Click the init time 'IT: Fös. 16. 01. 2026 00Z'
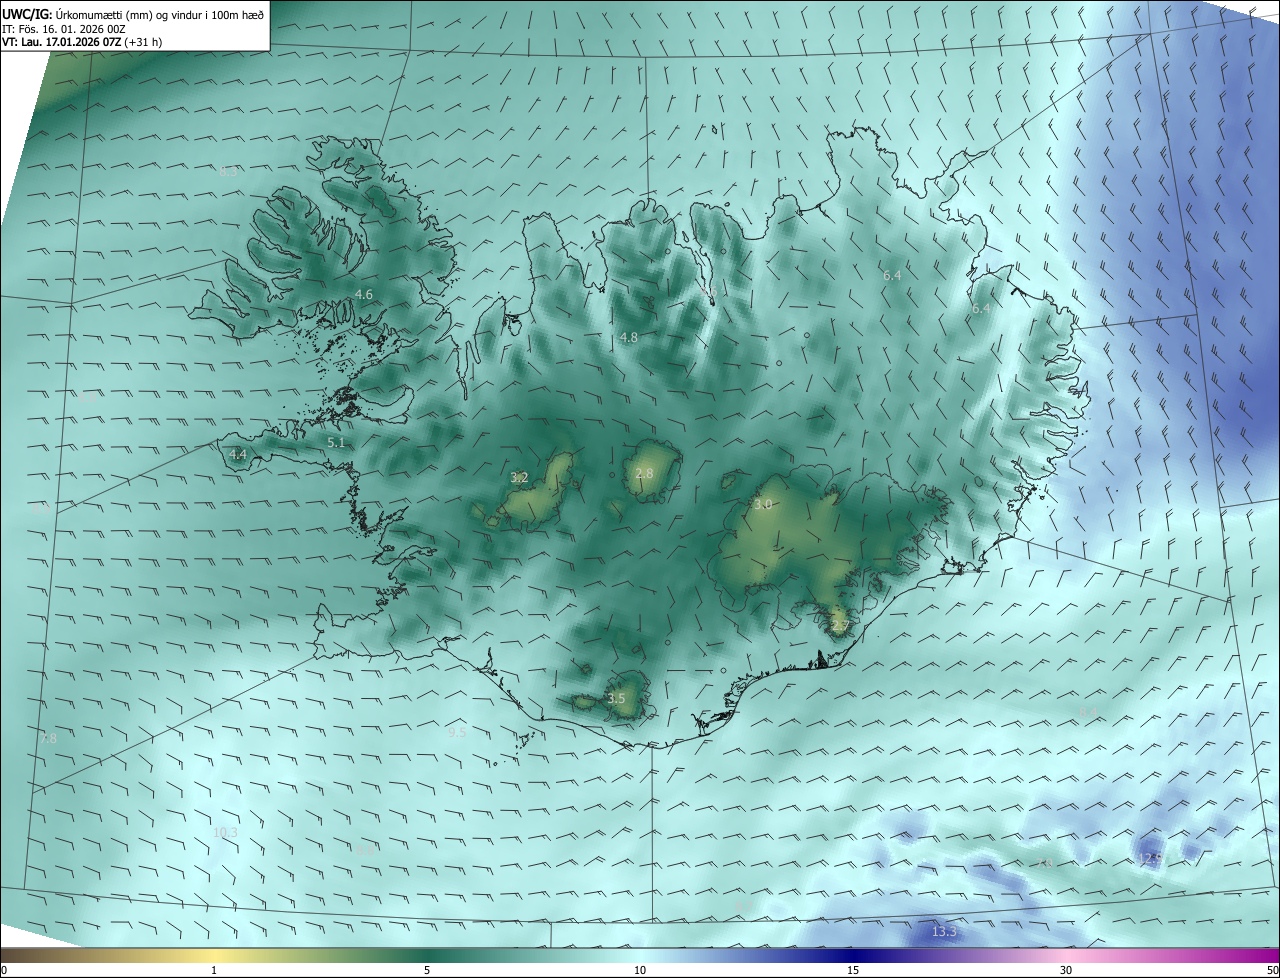Screen dimensions: 1280x978 point(64,29)
